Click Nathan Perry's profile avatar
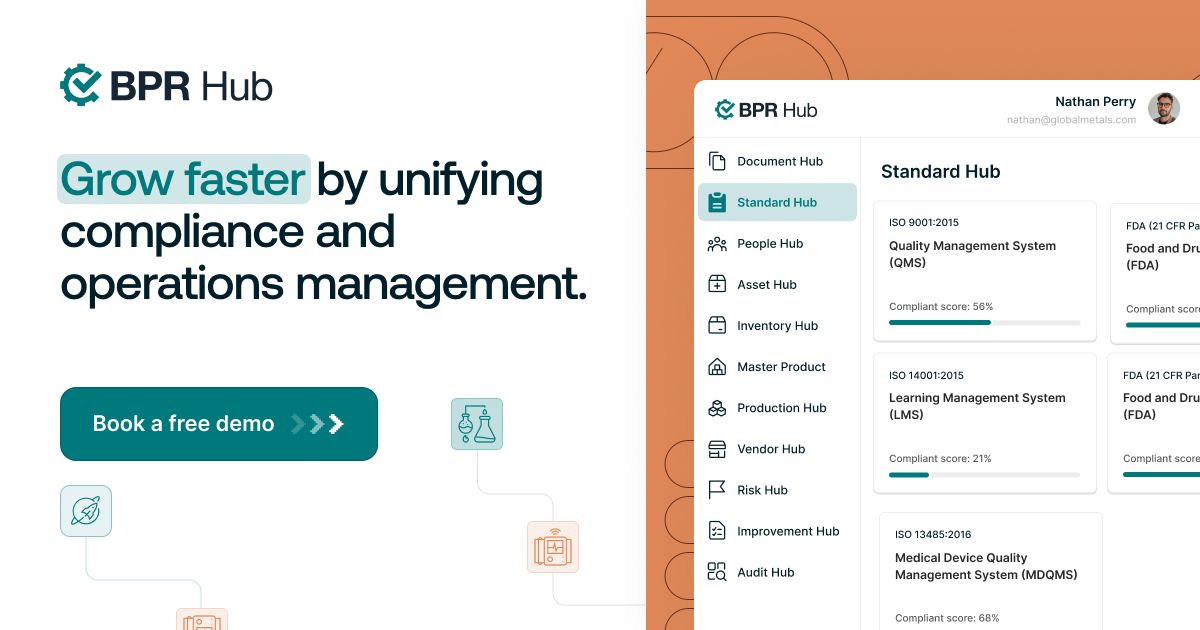The height and width of the screenshot is (630, 1200). coord(1164,109)
